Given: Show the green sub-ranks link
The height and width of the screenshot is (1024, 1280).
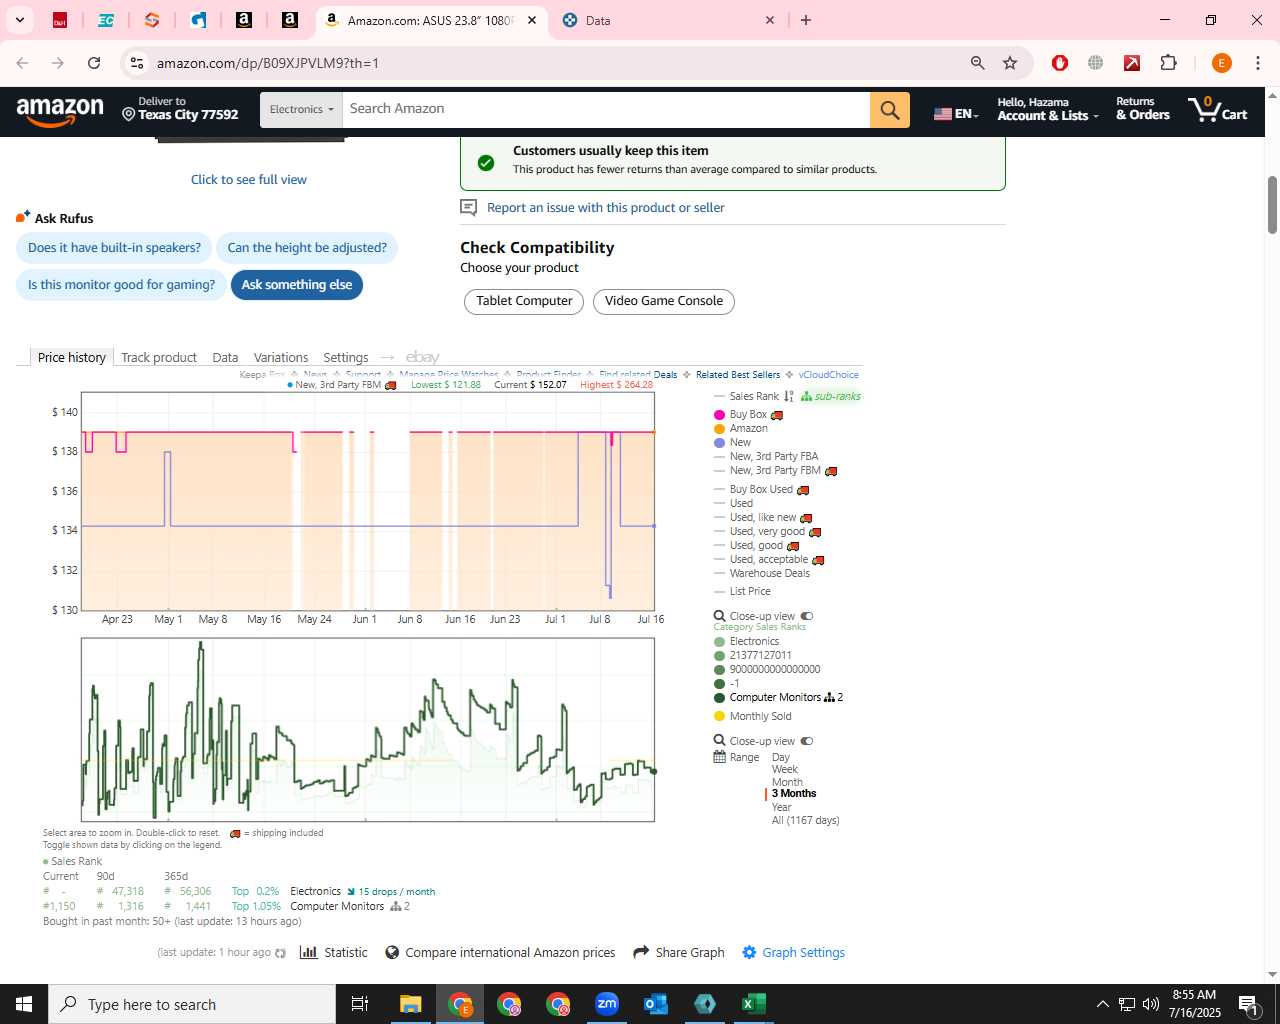Looking at the screenshot, I should (831, 396).
